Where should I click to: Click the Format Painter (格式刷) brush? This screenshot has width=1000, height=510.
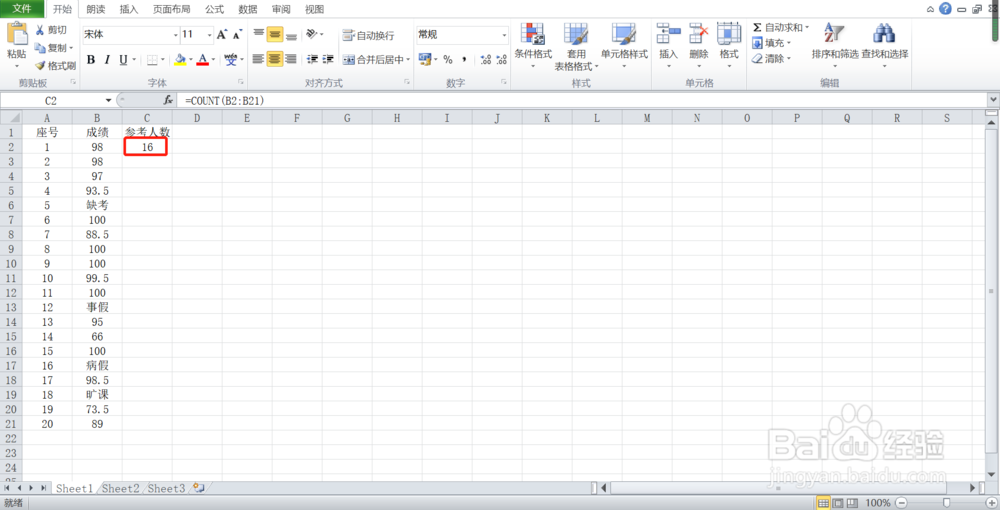[55, 66]
